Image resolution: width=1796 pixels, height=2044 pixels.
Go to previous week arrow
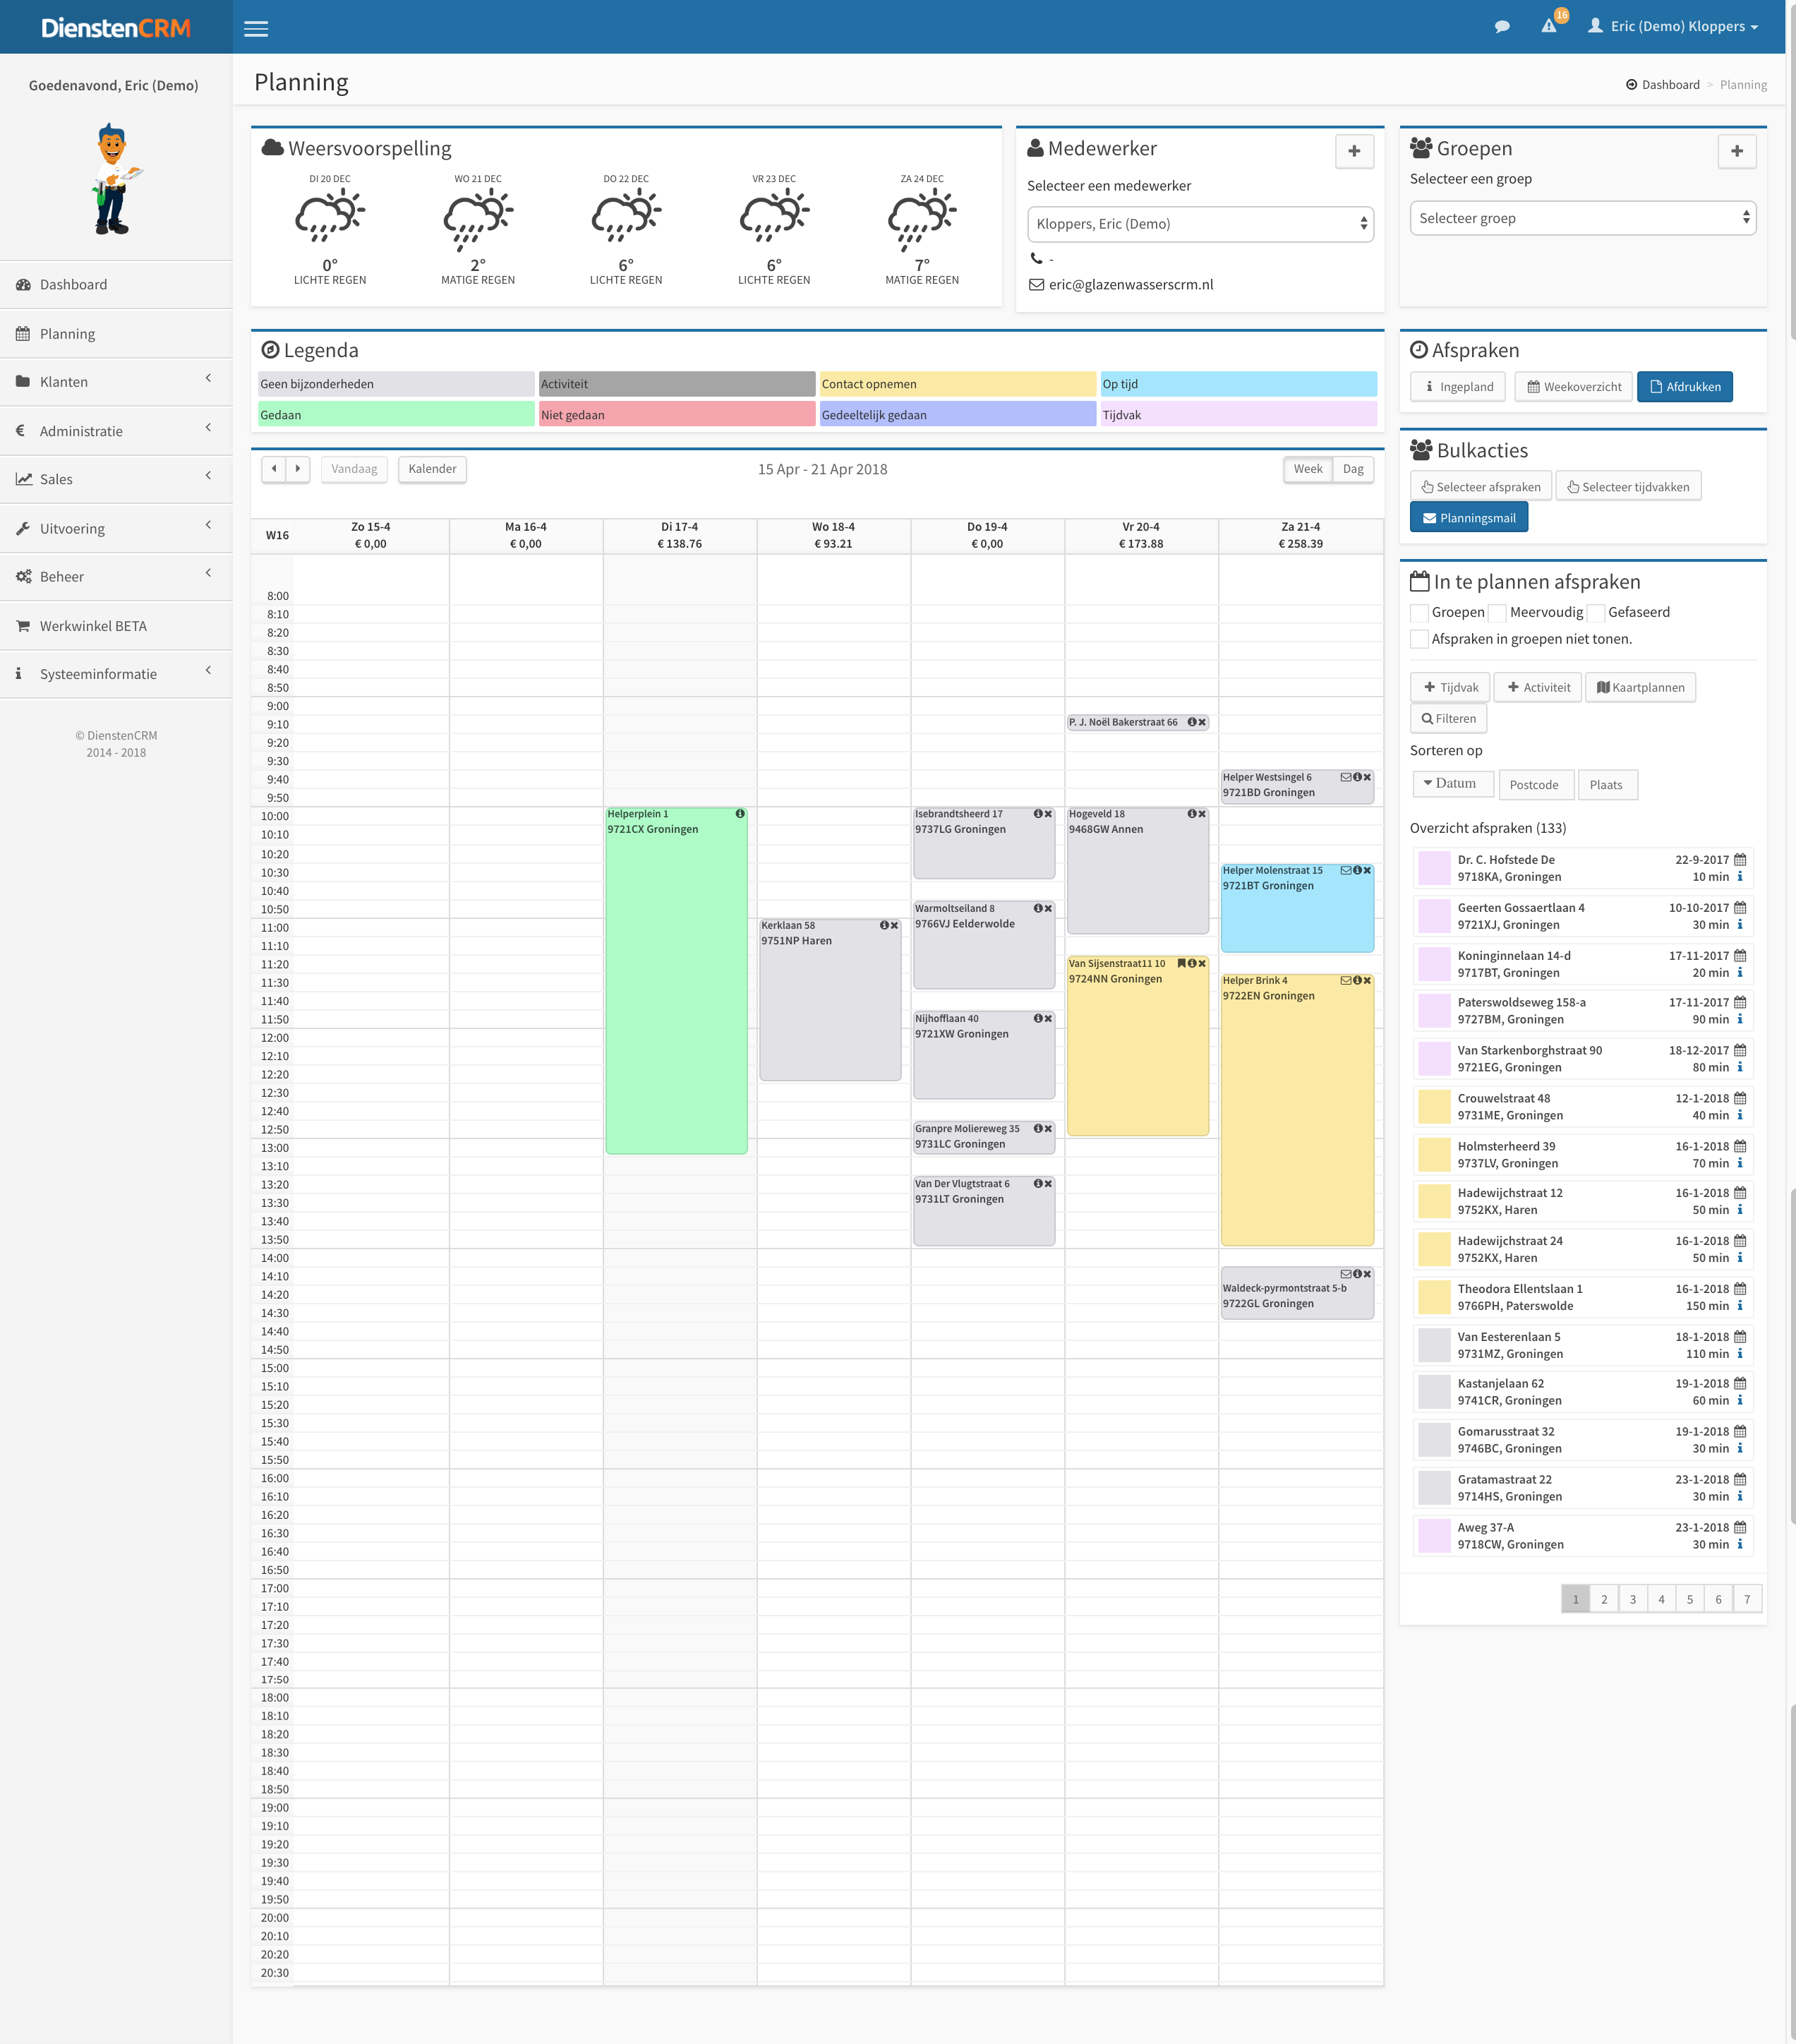coord(273,468)
